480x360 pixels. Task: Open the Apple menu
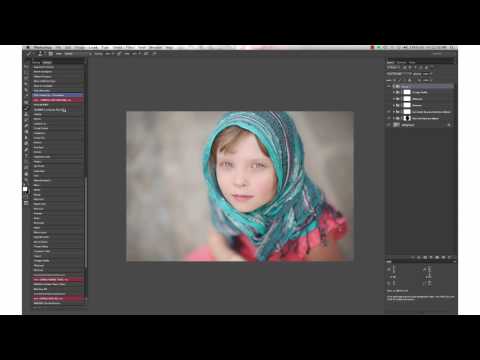(28, 48)
